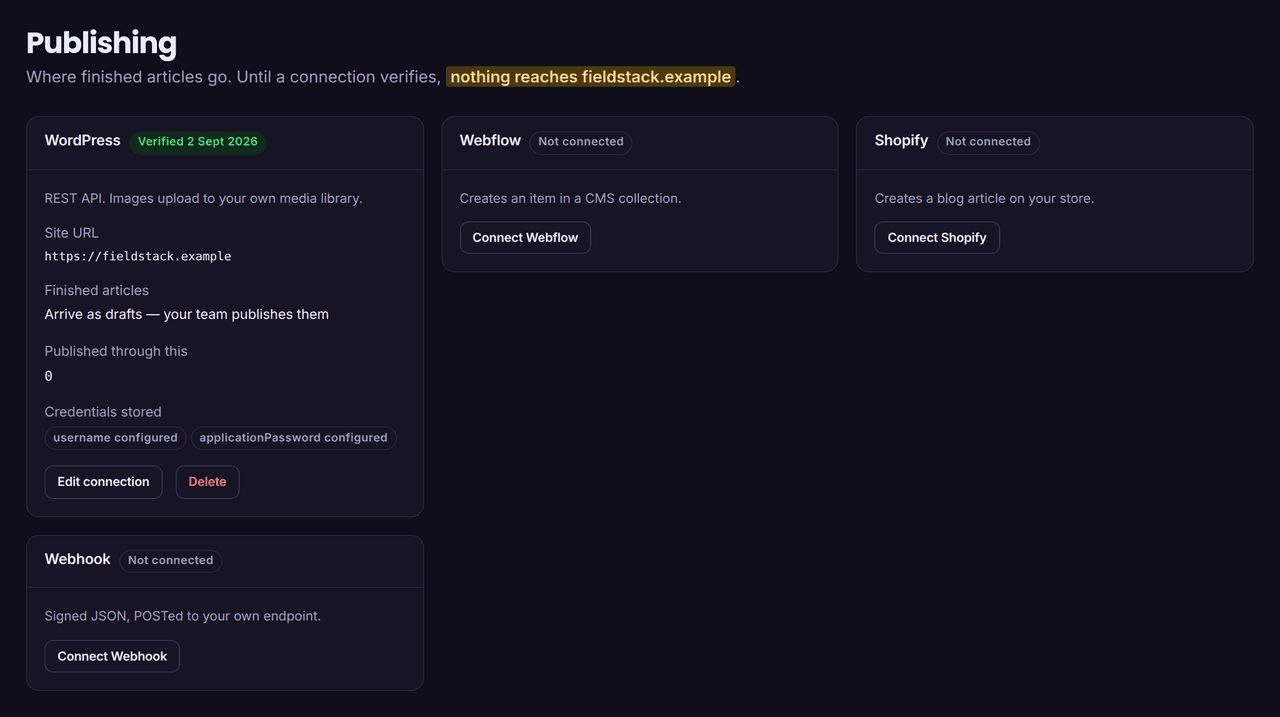Screen dimensions: 1280x717
Task: Connect Webflow
Action: click(525, 238)
